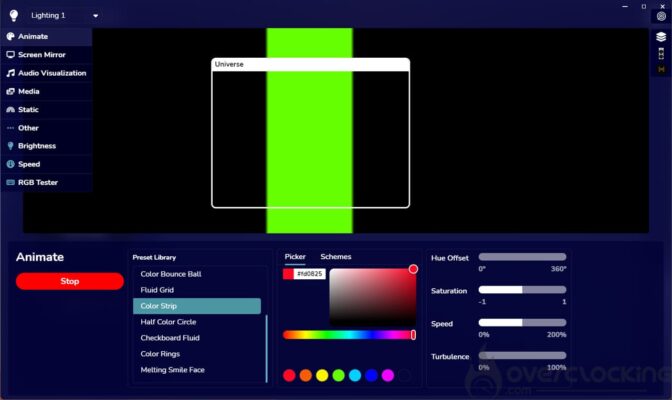The image size is (672, 400).
Task: Open the Static menu entry
Action: click(46, 110)
